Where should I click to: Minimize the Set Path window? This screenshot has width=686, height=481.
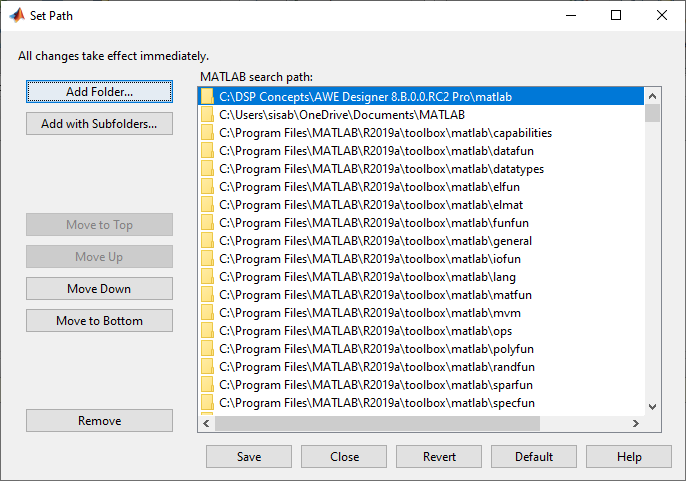(571, 15)
